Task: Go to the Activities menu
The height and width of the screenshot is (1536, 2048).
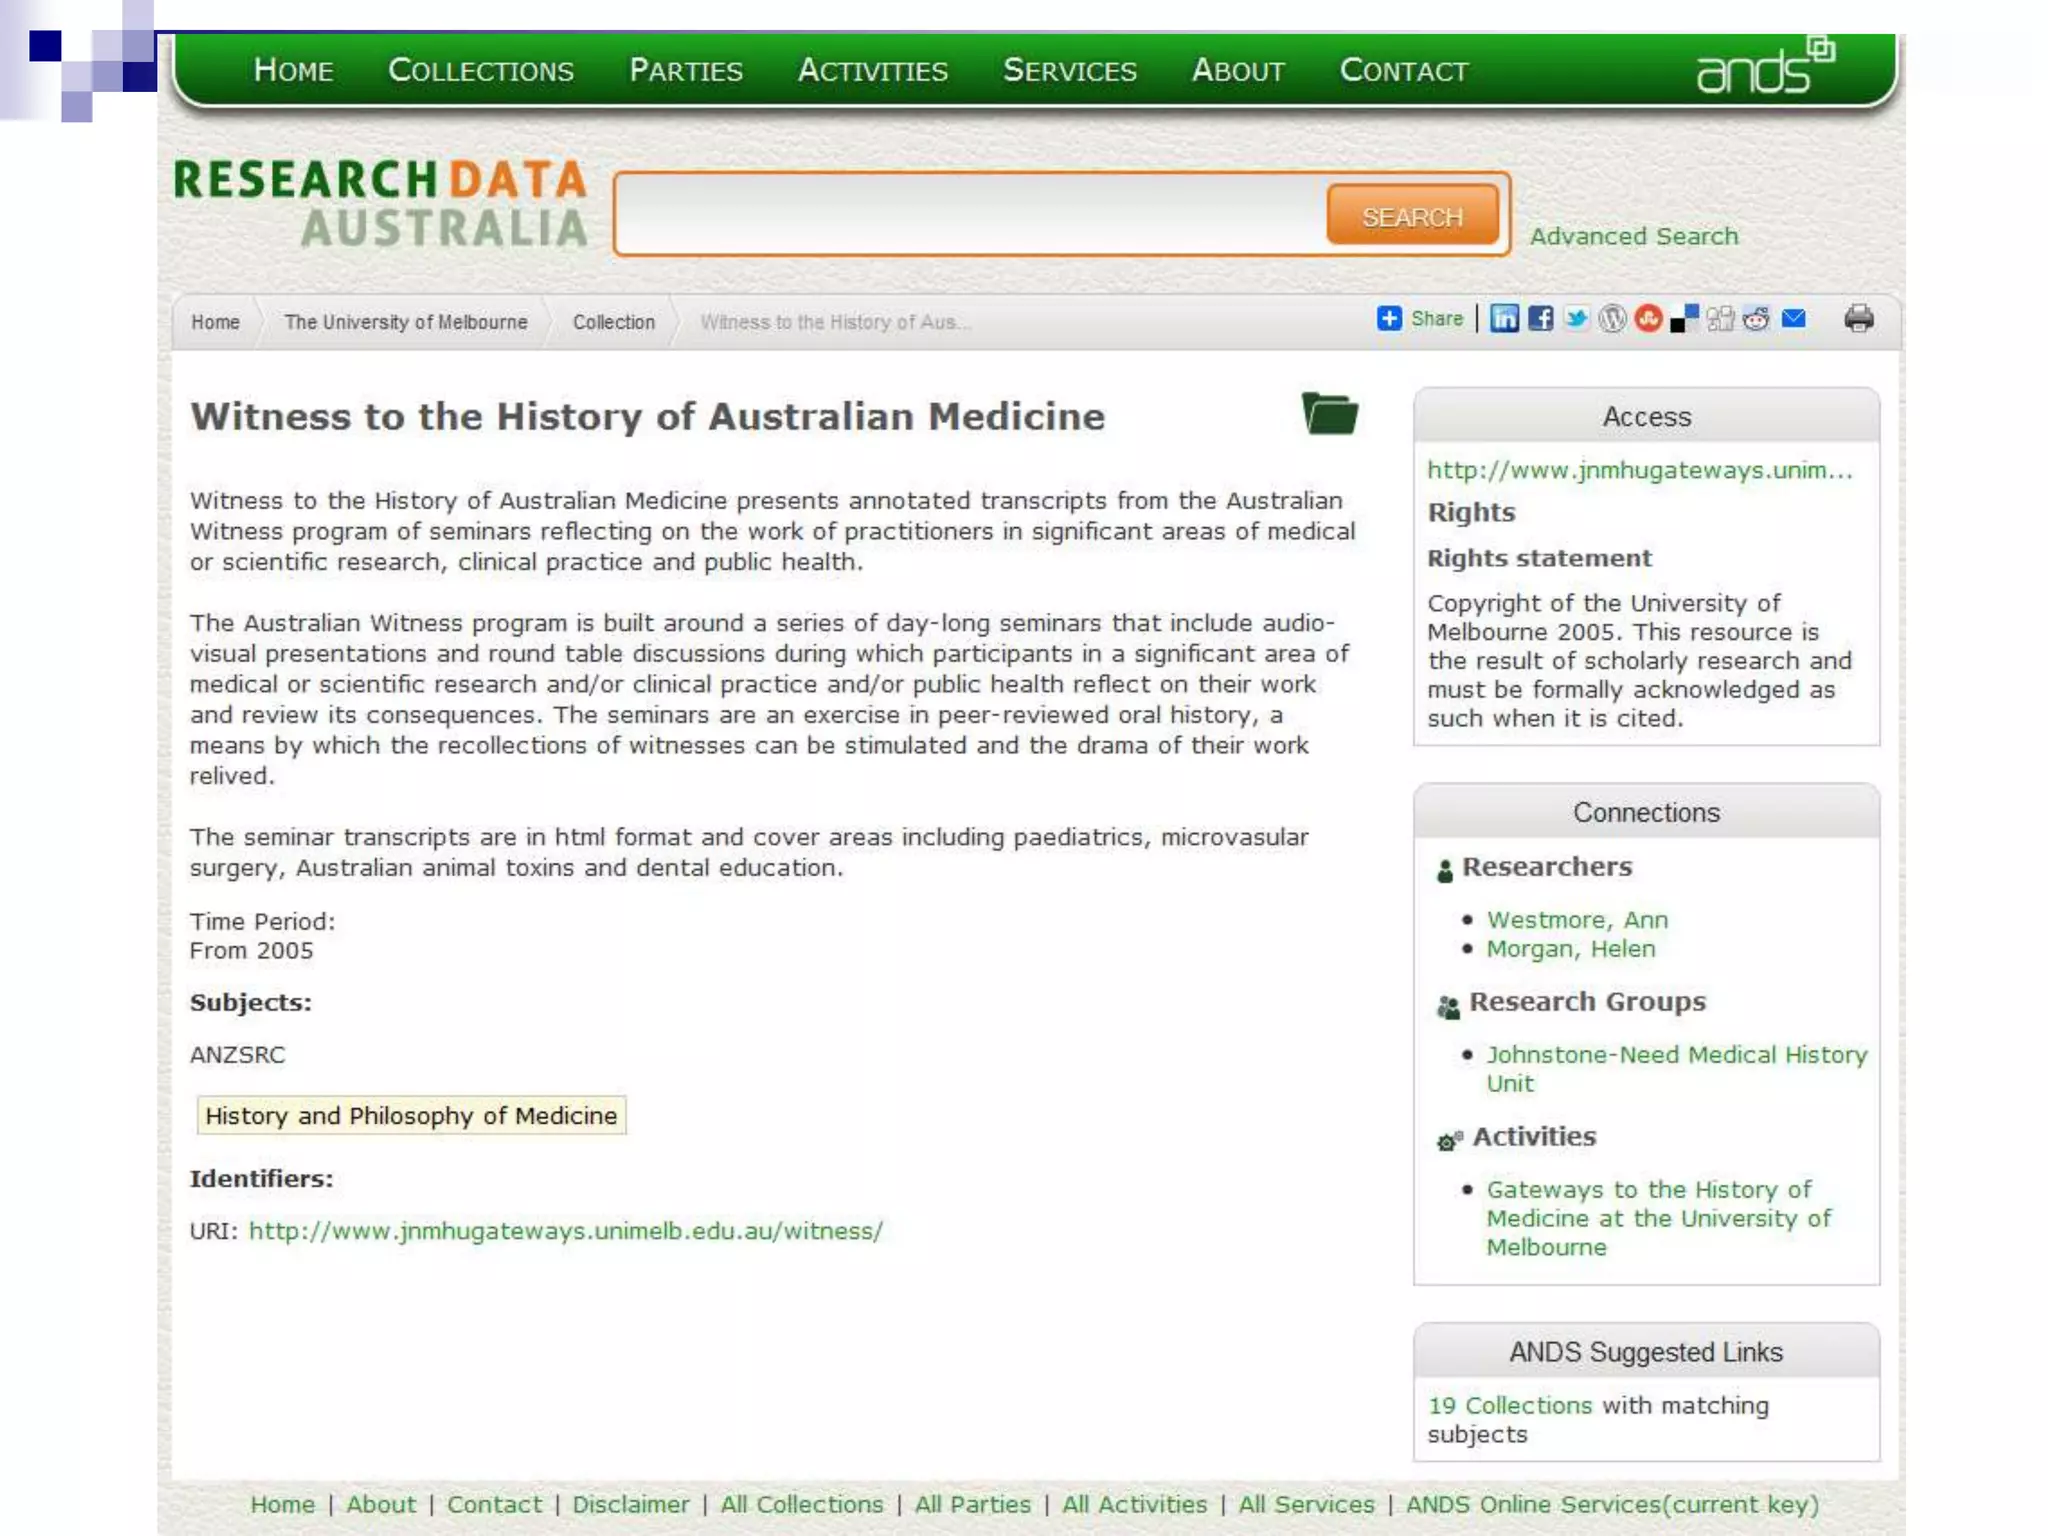Action: click(872, 70)
